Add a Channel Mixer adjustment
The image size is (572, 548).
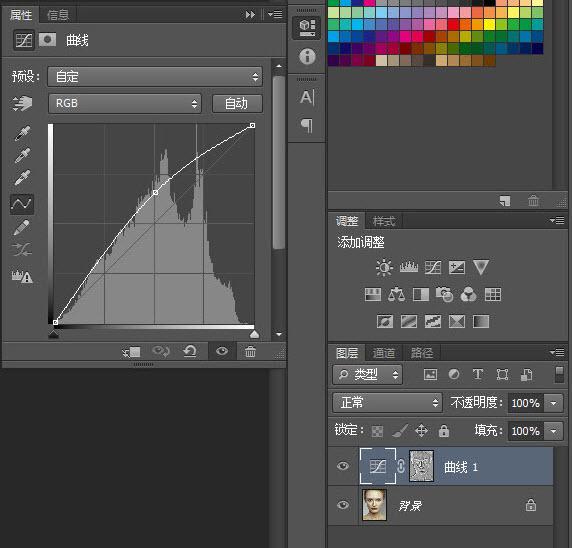[x=468, y=294]
